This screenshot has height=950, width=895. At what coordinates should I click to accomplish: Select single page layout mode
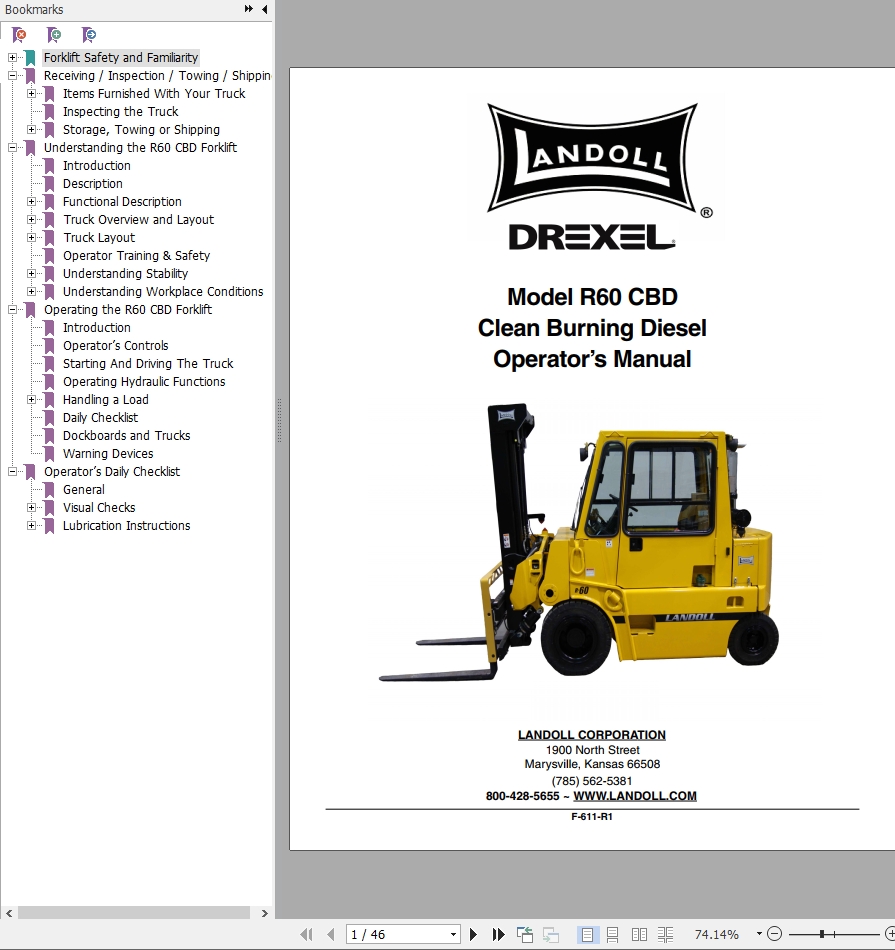click(x=587, y=934)
